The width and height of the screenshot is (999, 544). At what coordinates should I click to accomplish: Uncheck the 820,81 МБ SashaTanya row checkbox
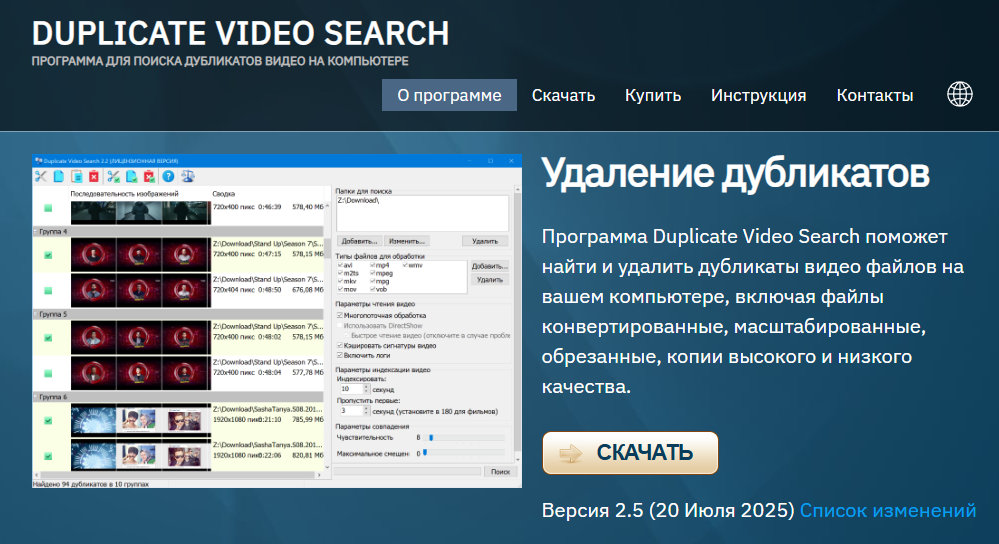[x=48, y=456]
